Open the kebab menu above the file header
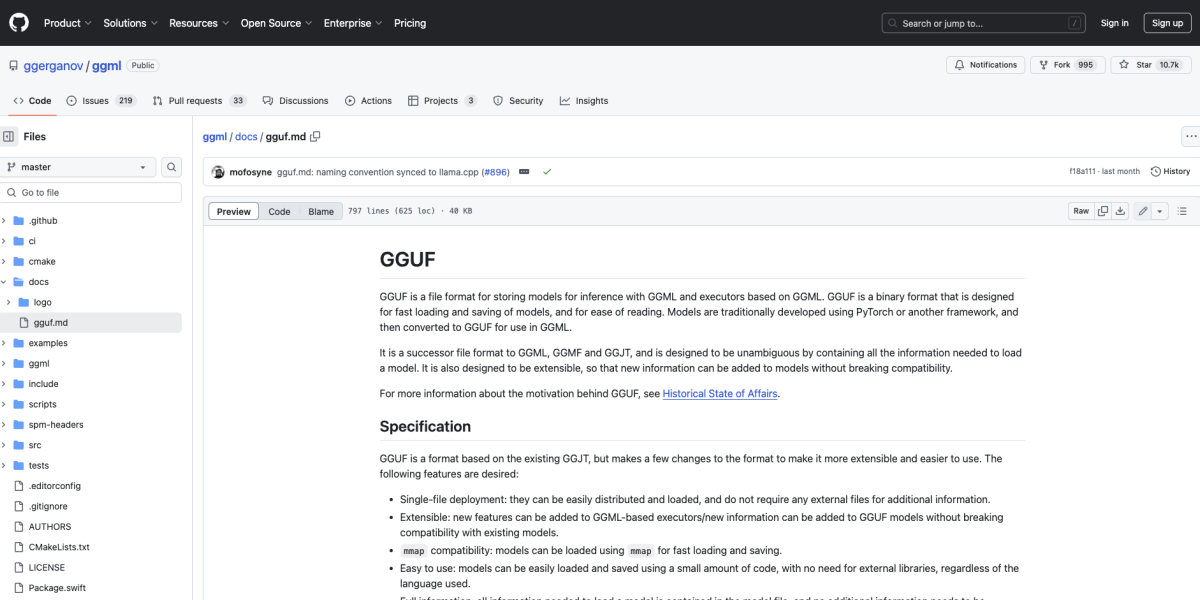The image size is (1200, 600). pyautogui.click(x=1191, y=136)
